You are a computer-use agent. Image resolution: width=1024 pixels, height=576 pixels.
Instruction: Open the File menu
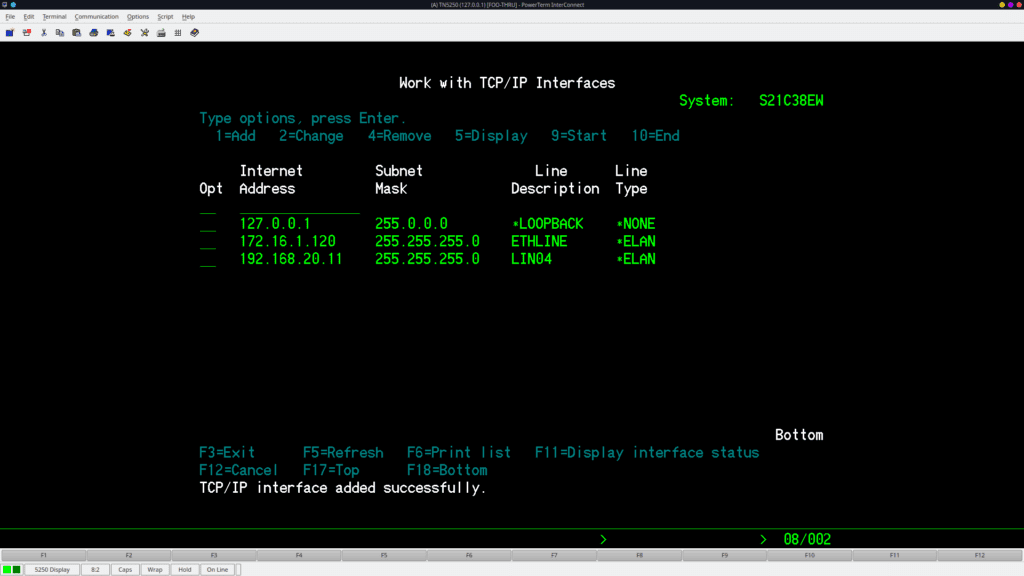(10, 17)
